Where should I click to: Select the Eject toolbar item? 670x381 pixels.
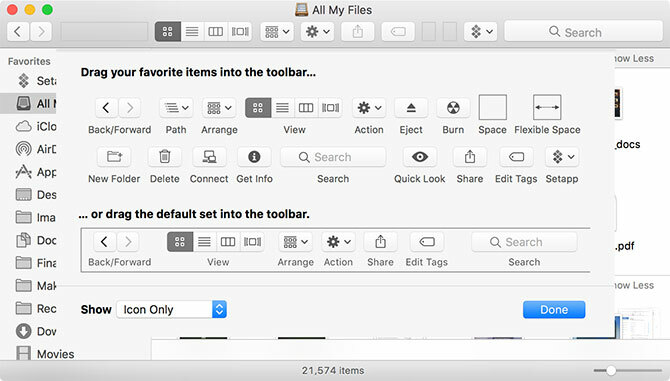click(x=411, y=108)
